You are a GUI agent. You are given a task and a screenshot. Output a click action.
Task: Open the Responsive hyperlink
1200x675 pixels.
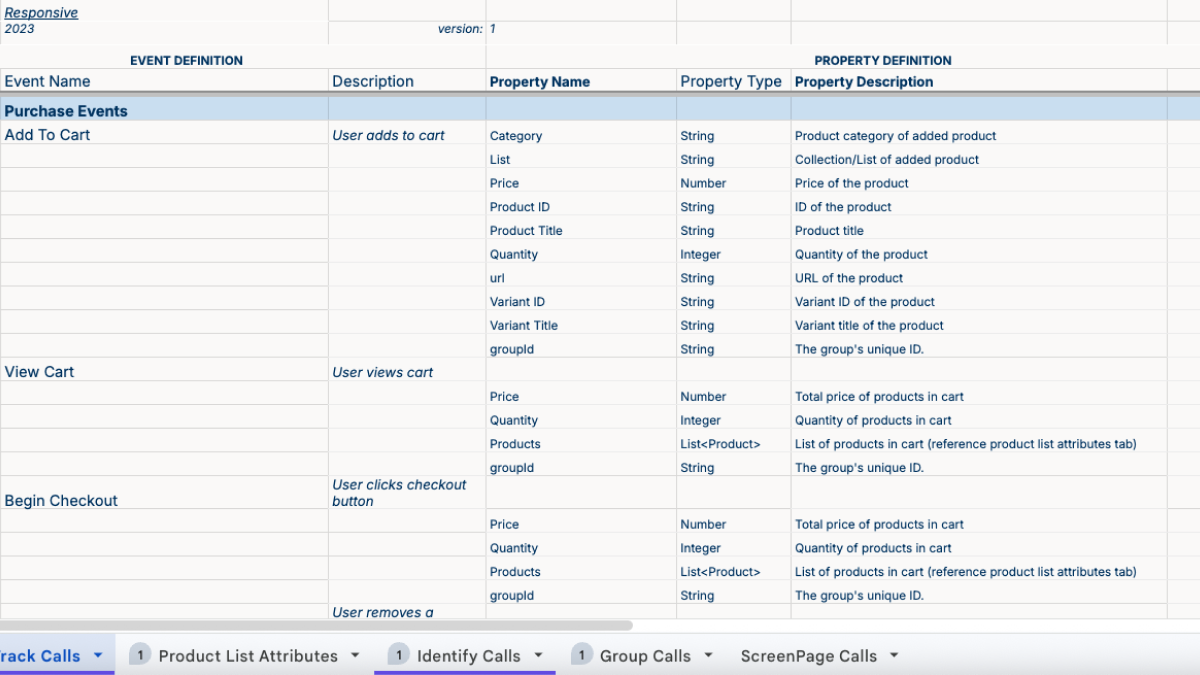click(40, 12)
